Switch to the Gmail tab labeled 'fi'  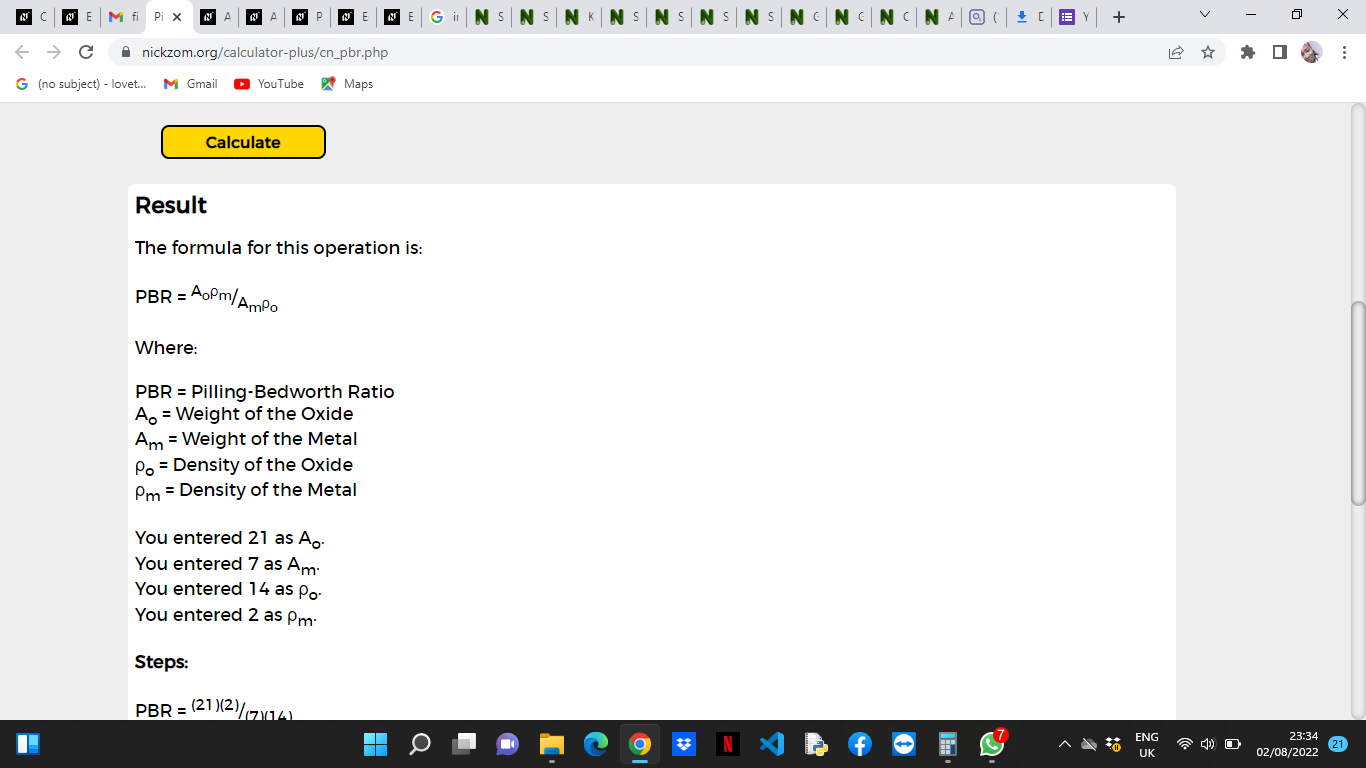tap(124, 17)
